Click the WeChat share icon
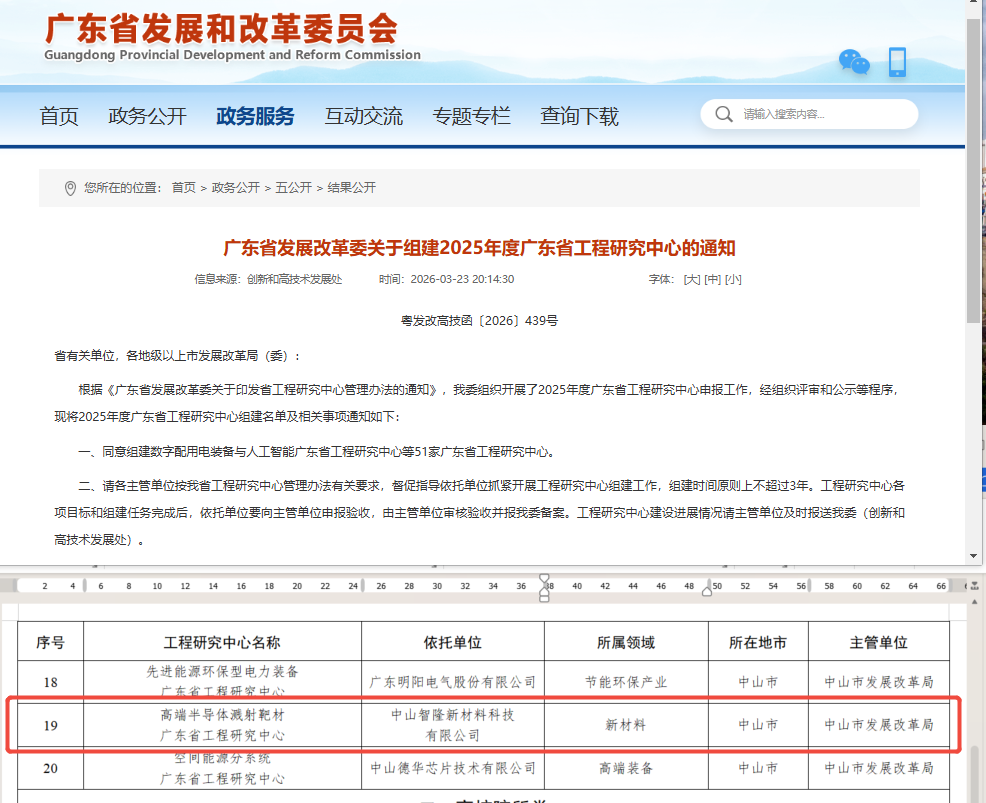Screen dimensions: 986x803 tap(852, 62)
